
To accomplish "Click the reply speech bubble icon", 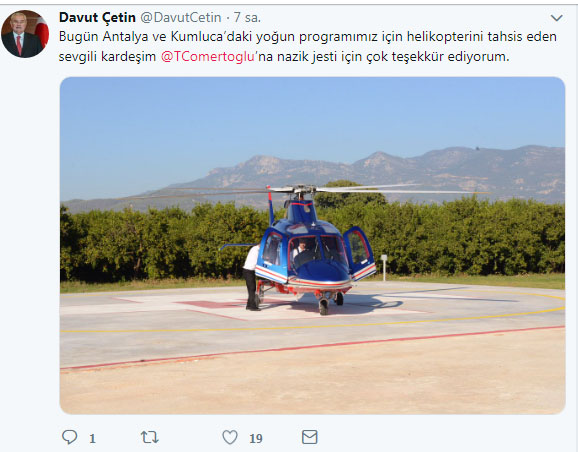I will coord(69,437).
